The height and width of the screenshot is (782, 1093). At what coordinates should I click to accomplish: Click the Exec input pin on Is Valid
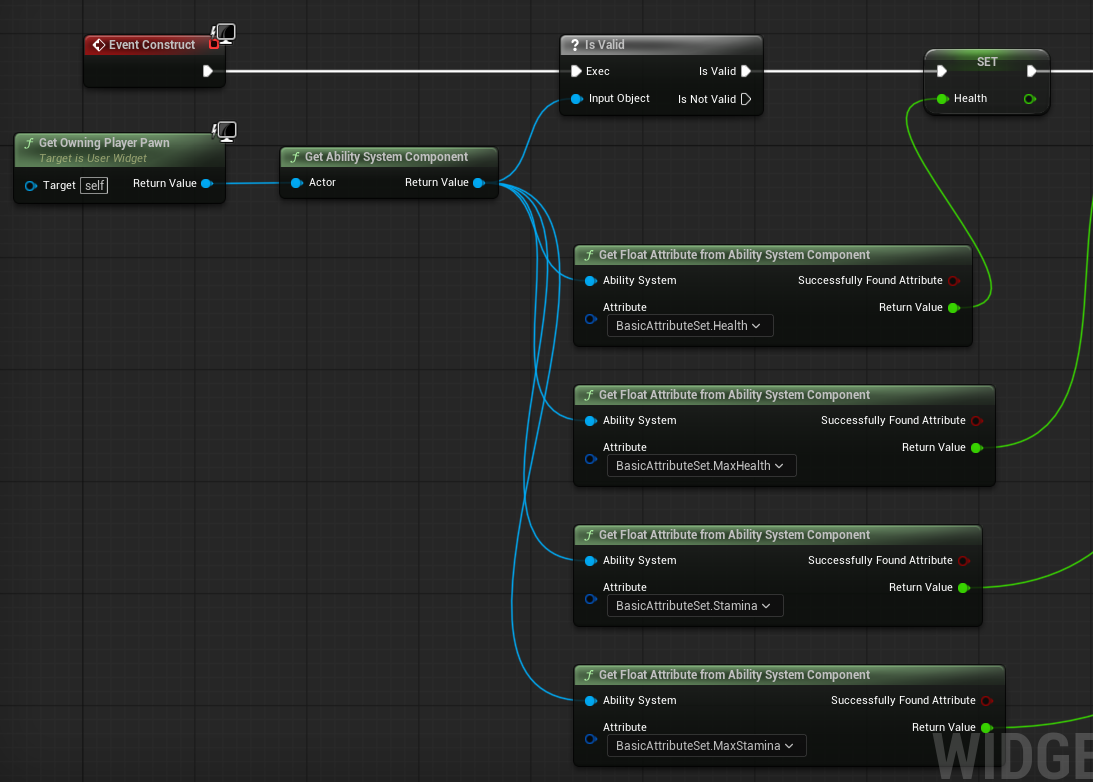pyautogui.click(x=576, y=71)
